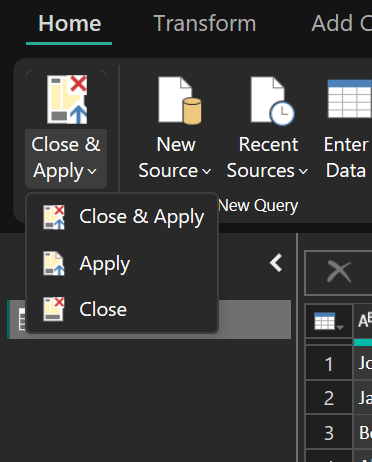The image size is (372, 462).
Task: Open the New Source icon
Action: [x=179, y=101]
